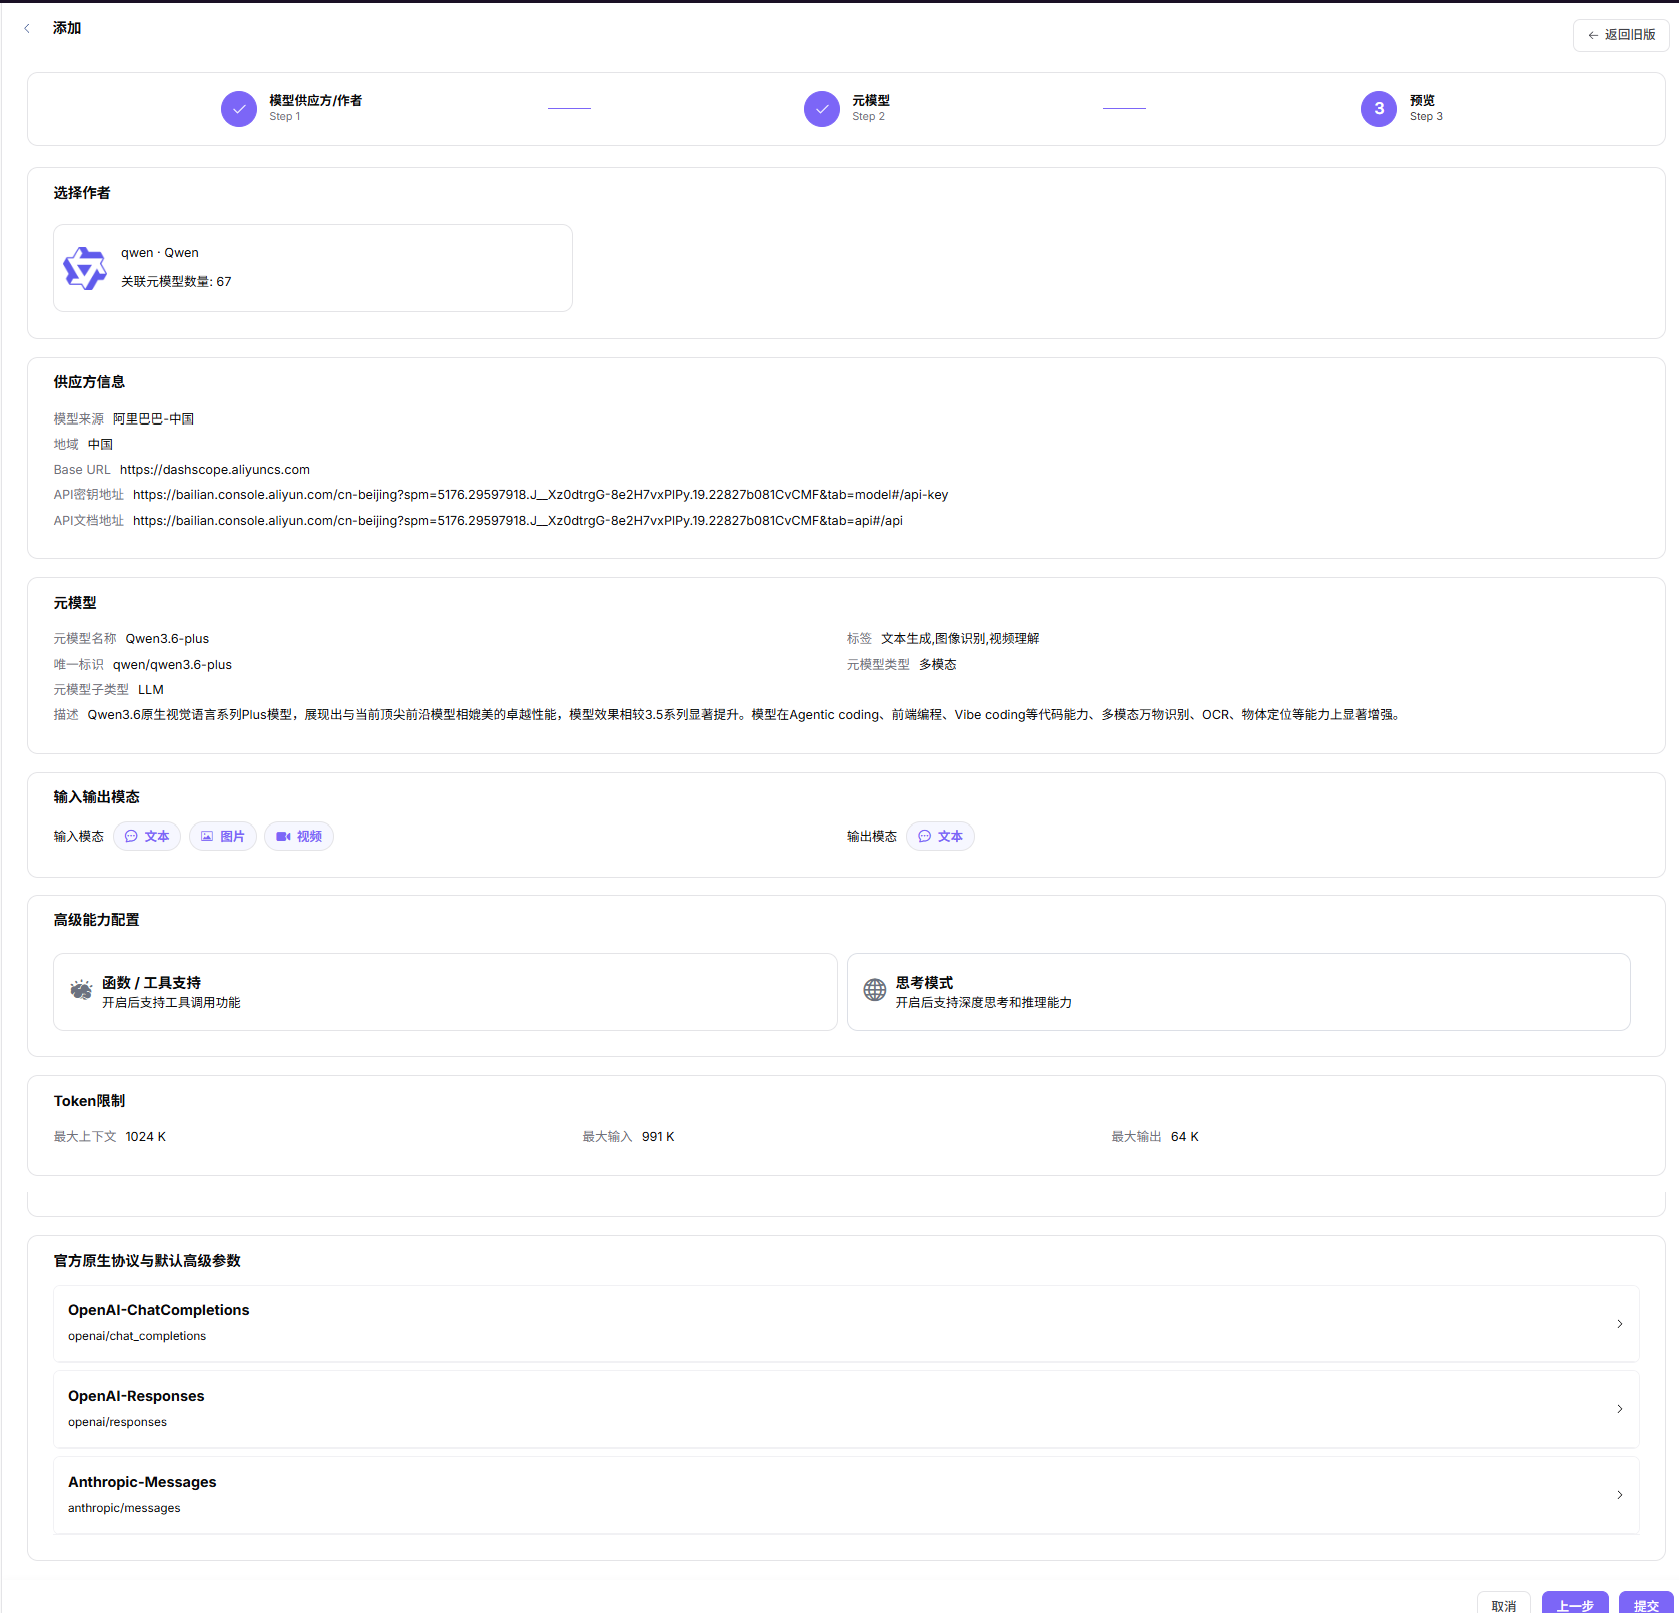Click the 唯一标识 value qwen/qwen3.6-plus

click(172, 665)
